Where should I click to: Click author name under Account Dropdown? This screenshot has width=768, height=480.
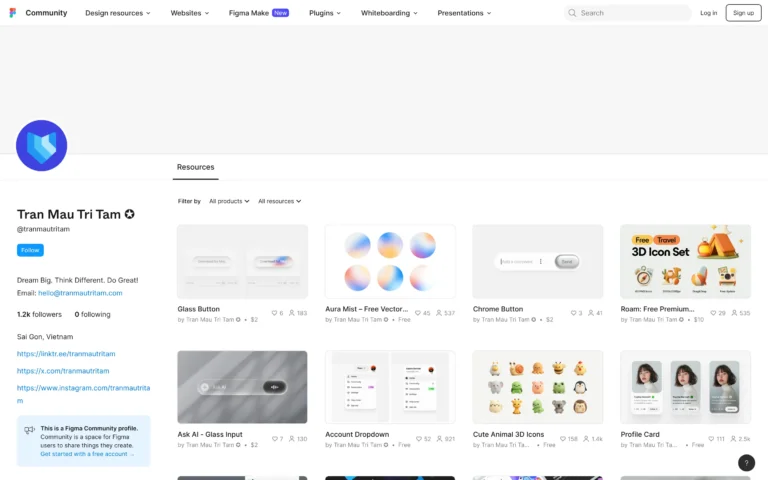pos(358,445)
